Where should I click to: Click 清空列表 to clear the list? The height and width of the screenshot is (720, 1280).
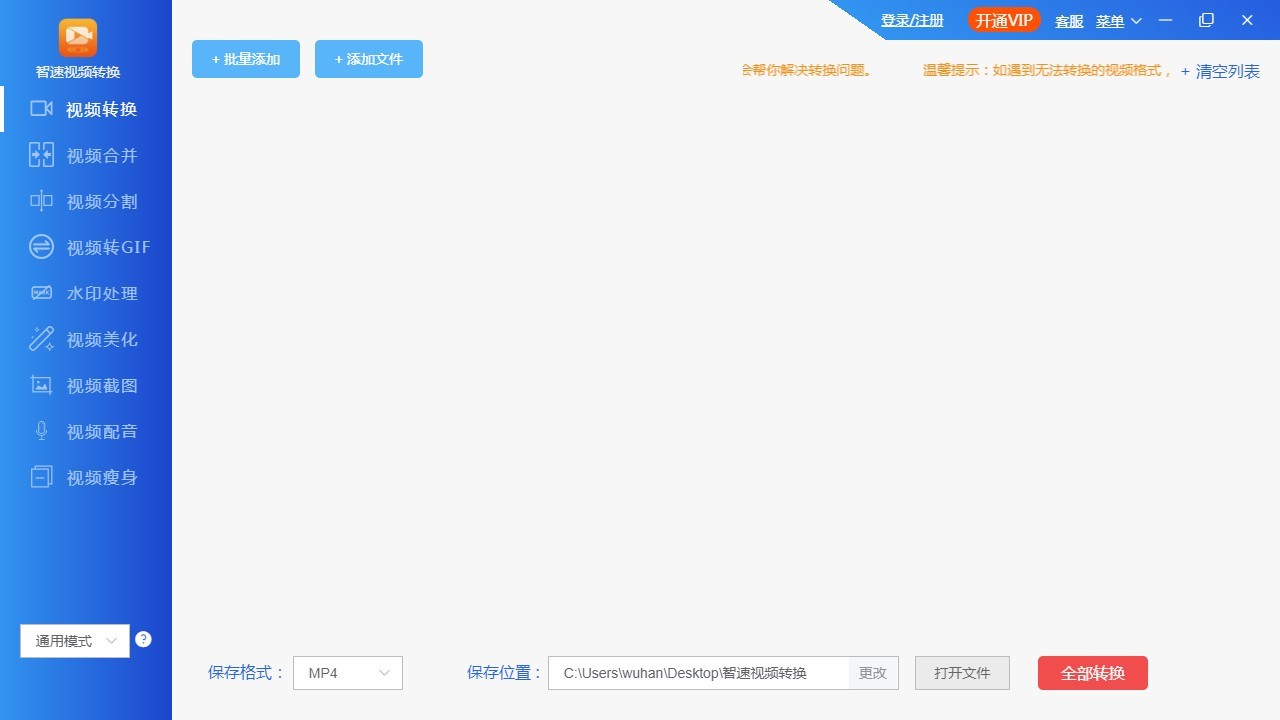(1227, 71)
